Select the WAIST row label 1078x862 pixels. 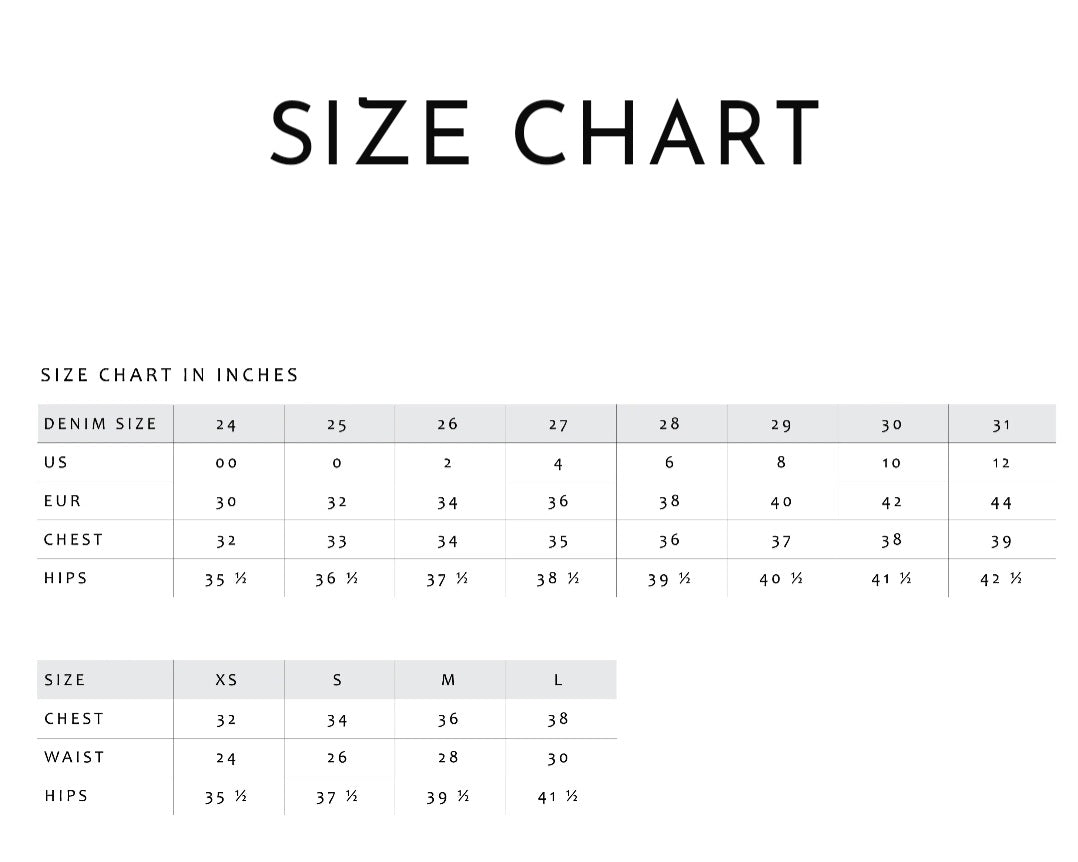[x=74, y=757]
